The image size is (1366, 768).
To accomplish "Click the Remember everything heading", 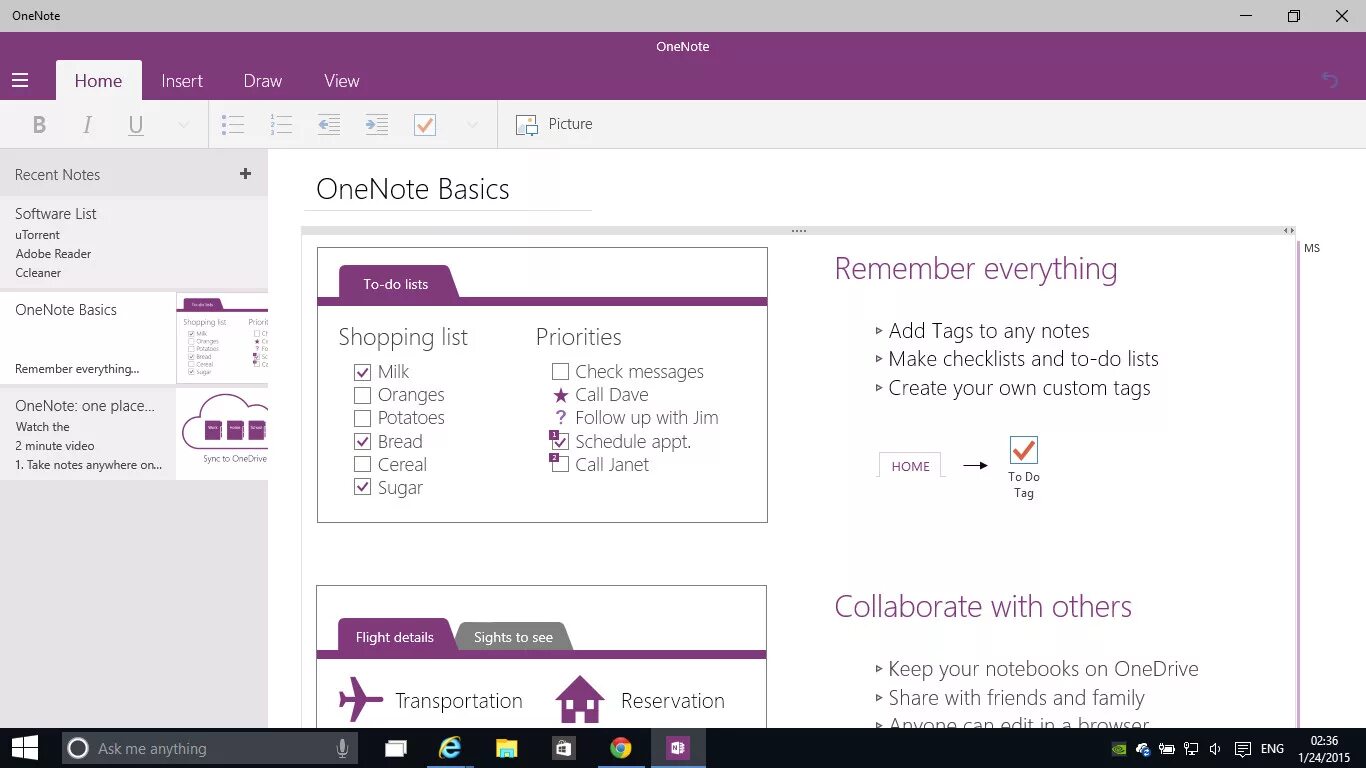I will coord(976,269).
